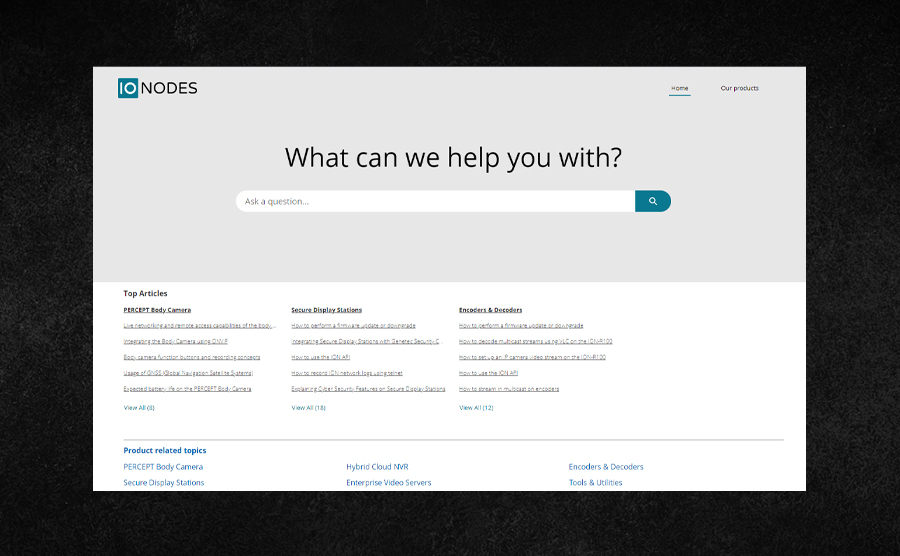The width and height of the screenshot is (900, 556).
Task: Go to the Enterprise Video Servers topic
Action: click(x=388, y=483)
